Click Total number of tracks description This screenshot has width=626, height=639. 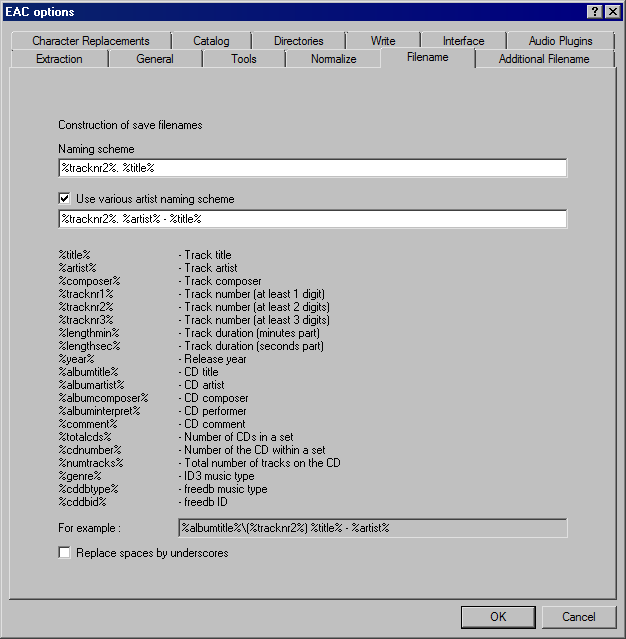point(259,463)
